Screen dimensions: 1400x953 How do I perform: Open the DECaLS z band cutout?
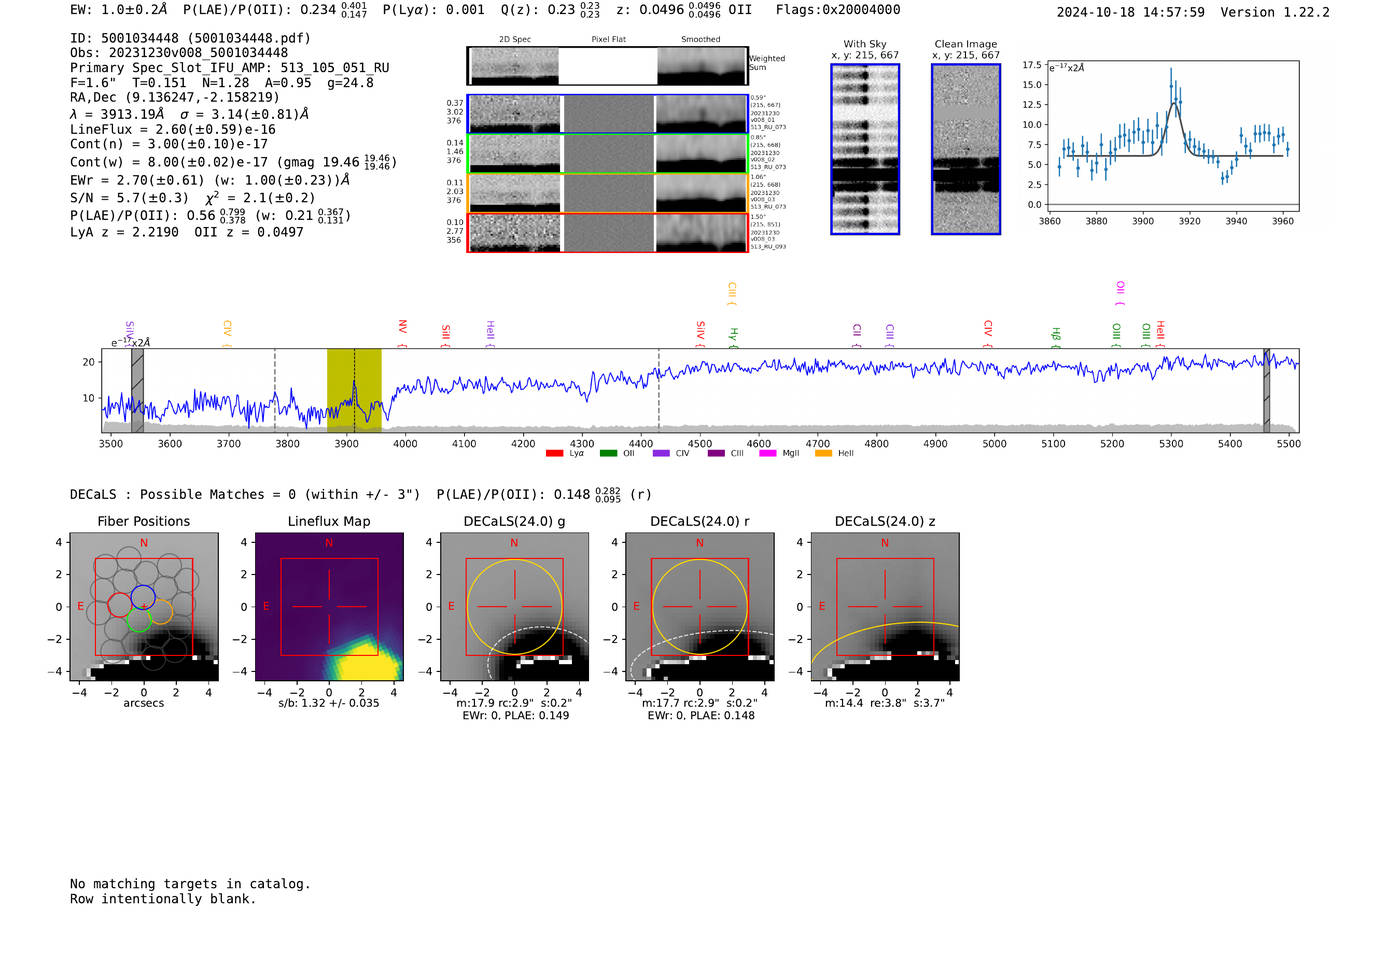click(x=884, y=607)
